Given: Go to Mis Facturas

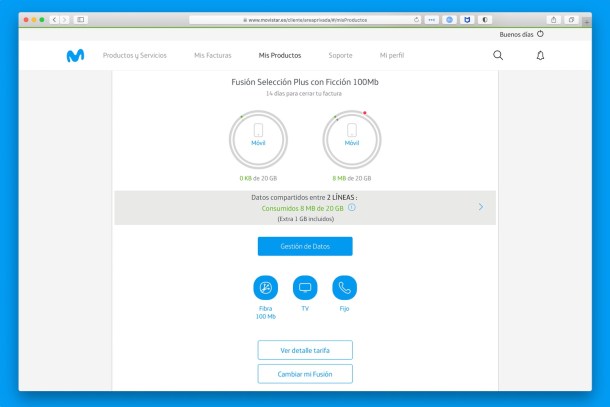Looking at the screenshot, I should [213, 55].
